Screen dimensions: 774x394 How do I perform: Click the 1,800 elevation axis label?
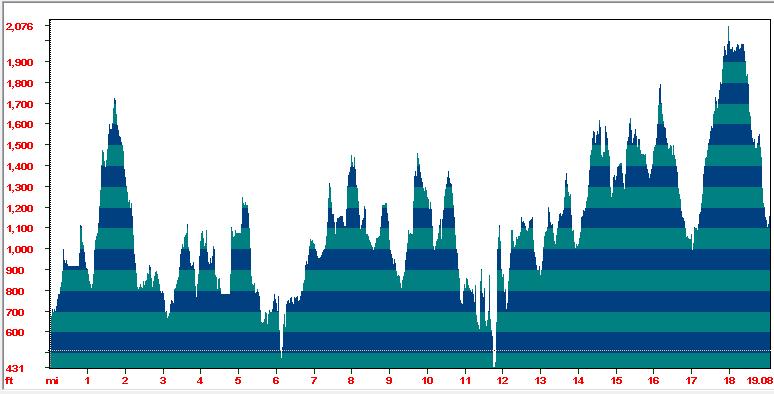click(19, 83)
